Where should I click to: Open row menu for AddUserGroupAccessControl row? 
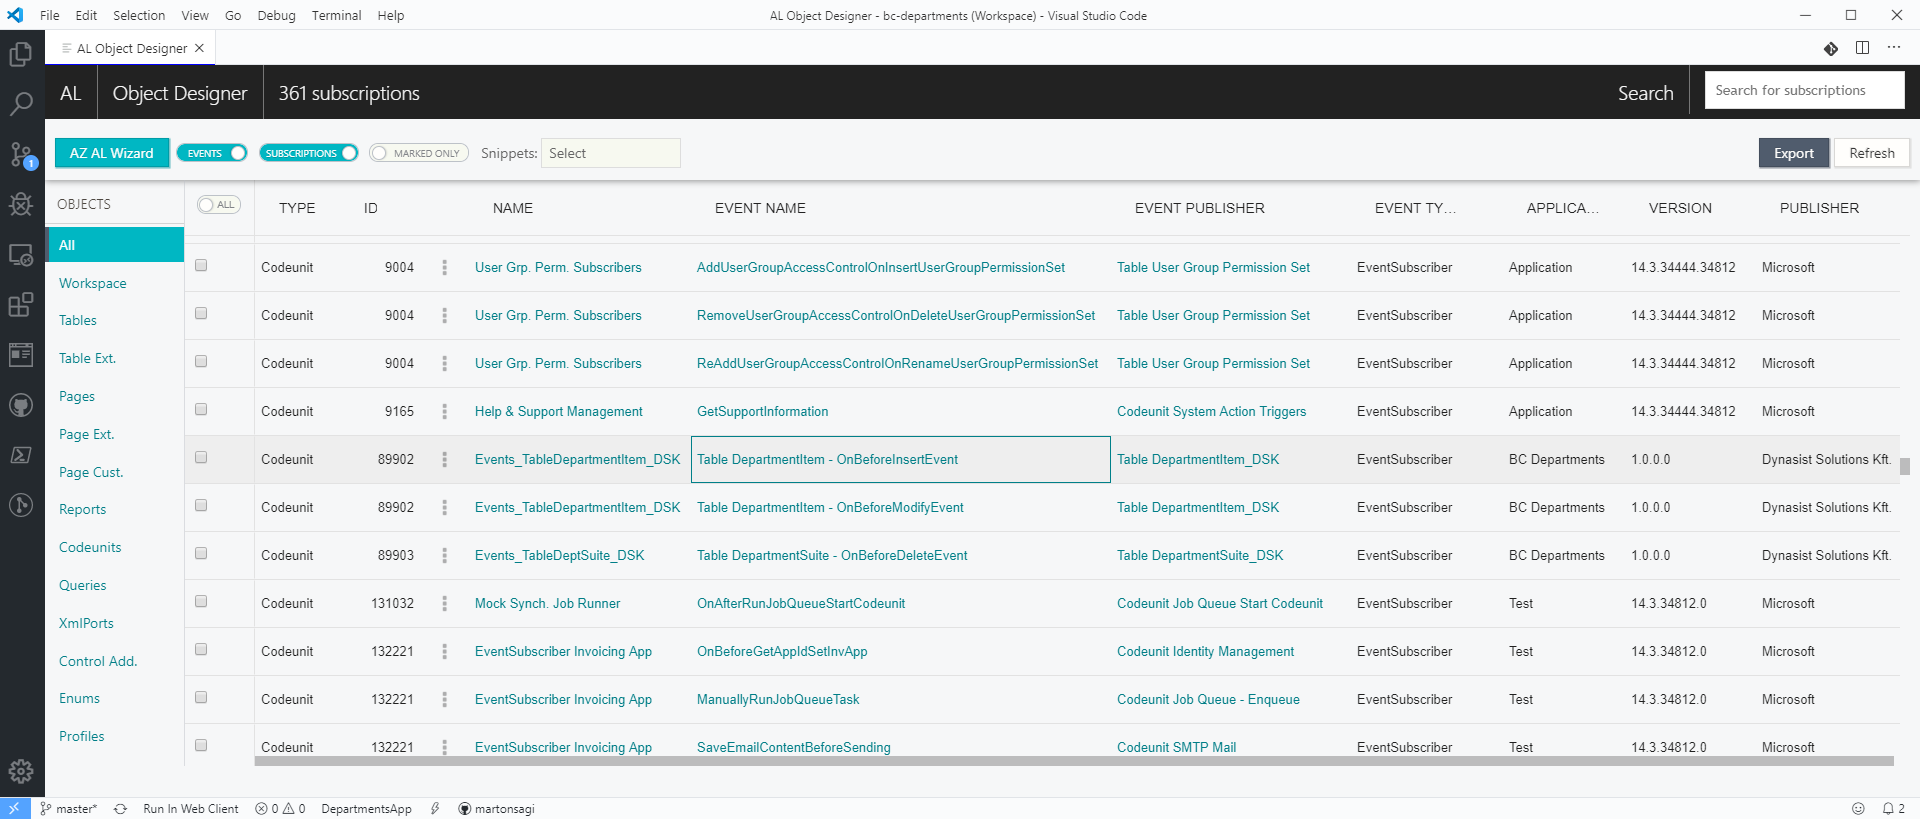click(x=444, y=267)
